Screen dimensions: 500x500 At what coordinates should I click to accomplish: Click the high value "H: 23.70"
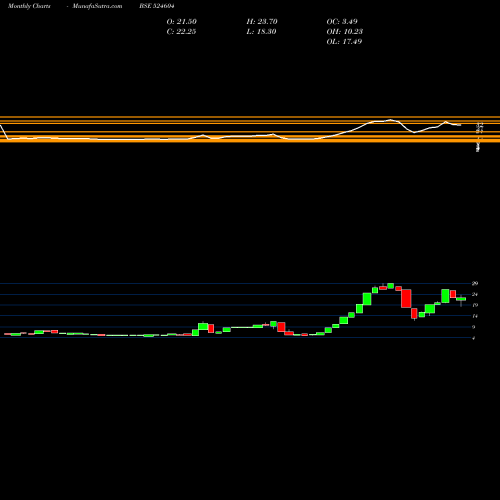(x=262, y=22)
